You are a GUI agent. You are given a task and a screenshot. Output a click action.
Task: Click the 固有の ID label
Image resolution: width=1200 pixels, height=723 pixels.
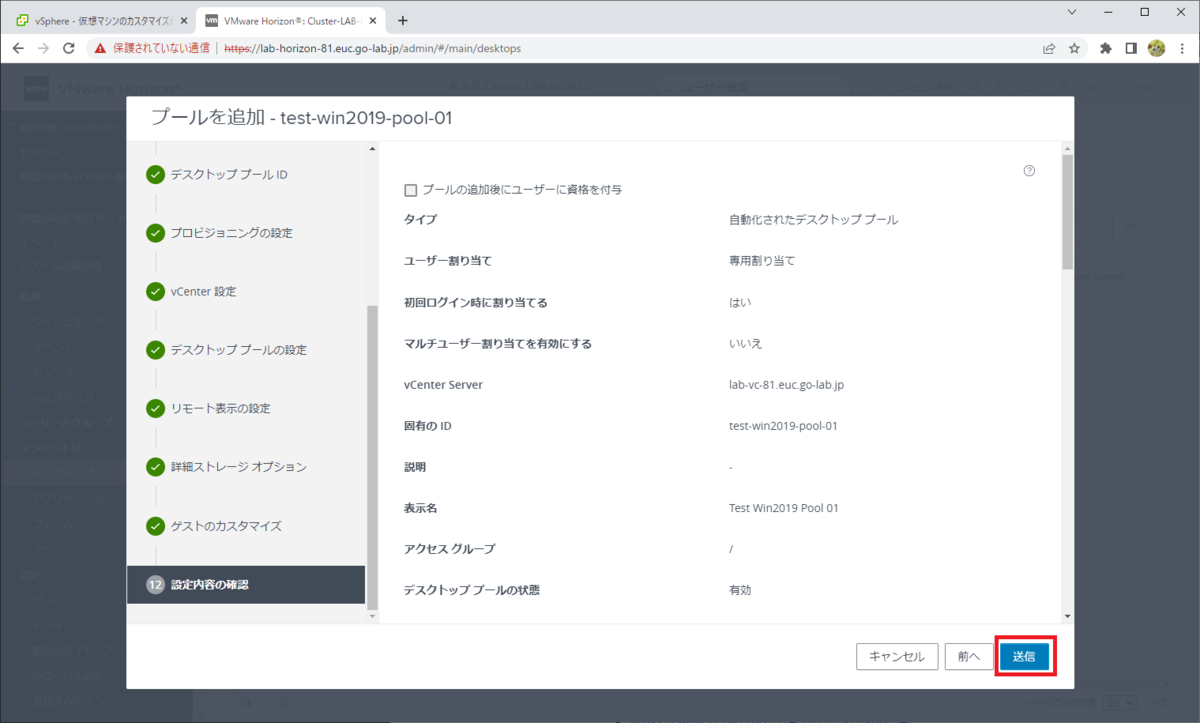pyautogui.click(x=428, y=426)
